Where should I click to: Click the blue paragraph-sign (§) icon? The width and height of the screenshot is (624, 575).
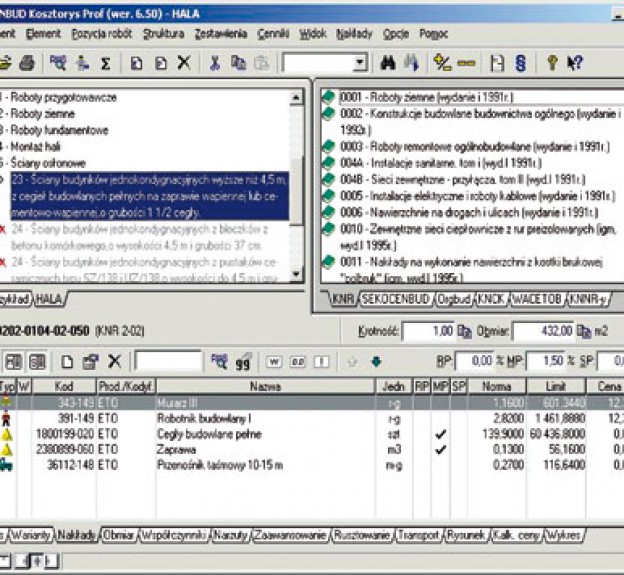click(521, 63)
